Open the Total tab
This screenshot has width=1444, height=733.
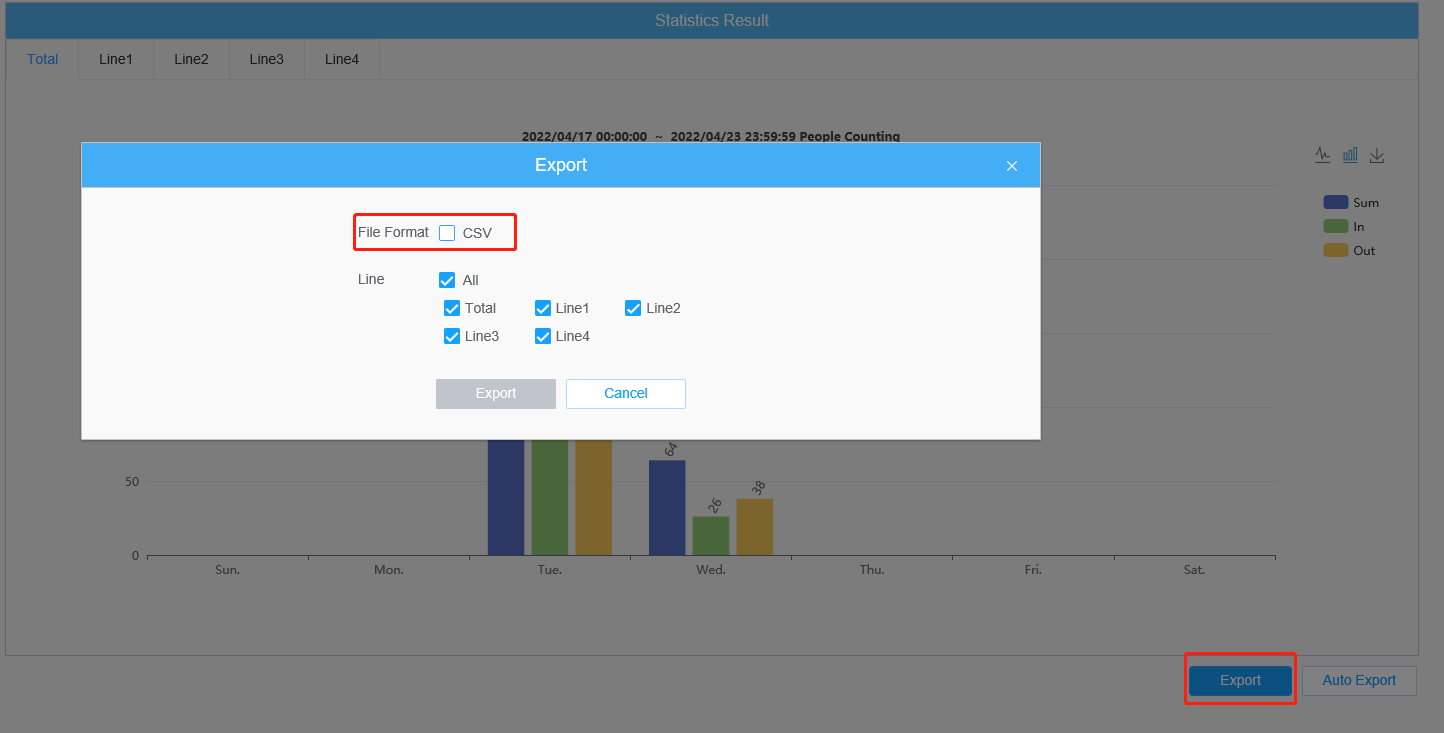[x=42, y=59]
